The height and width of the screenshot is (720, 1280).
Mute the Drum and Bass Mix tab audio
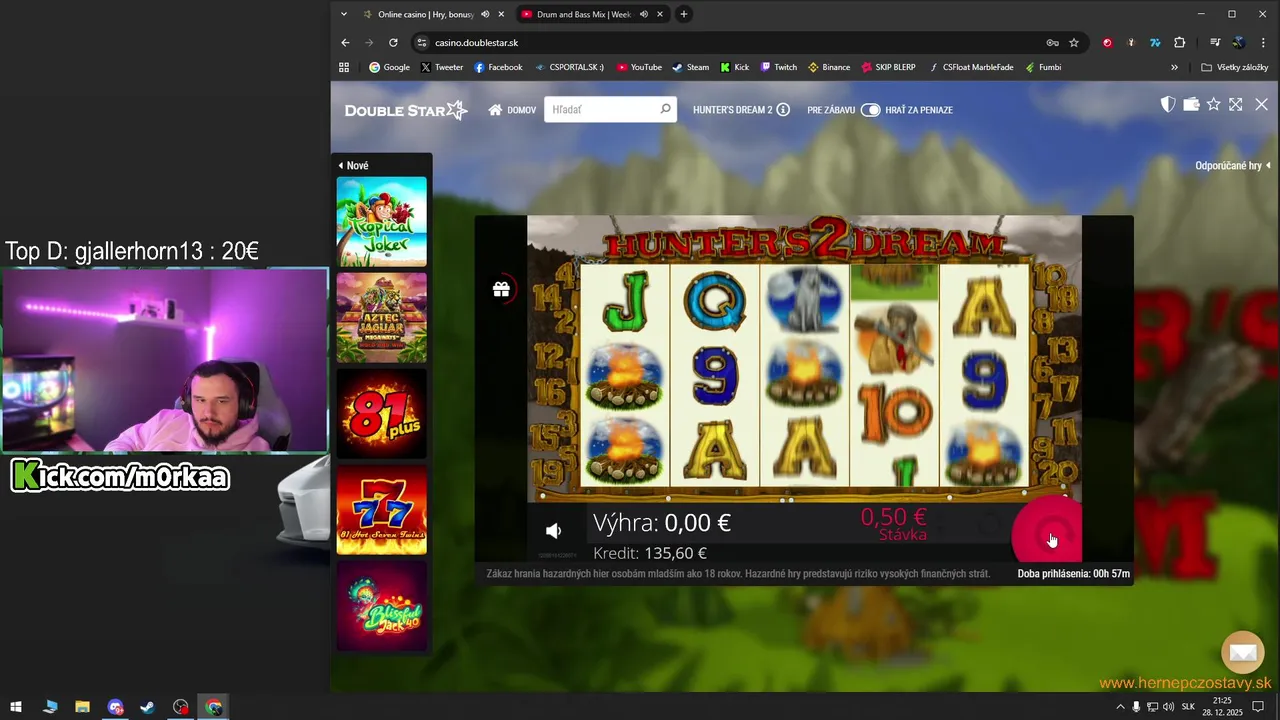[x=643, y=14]
